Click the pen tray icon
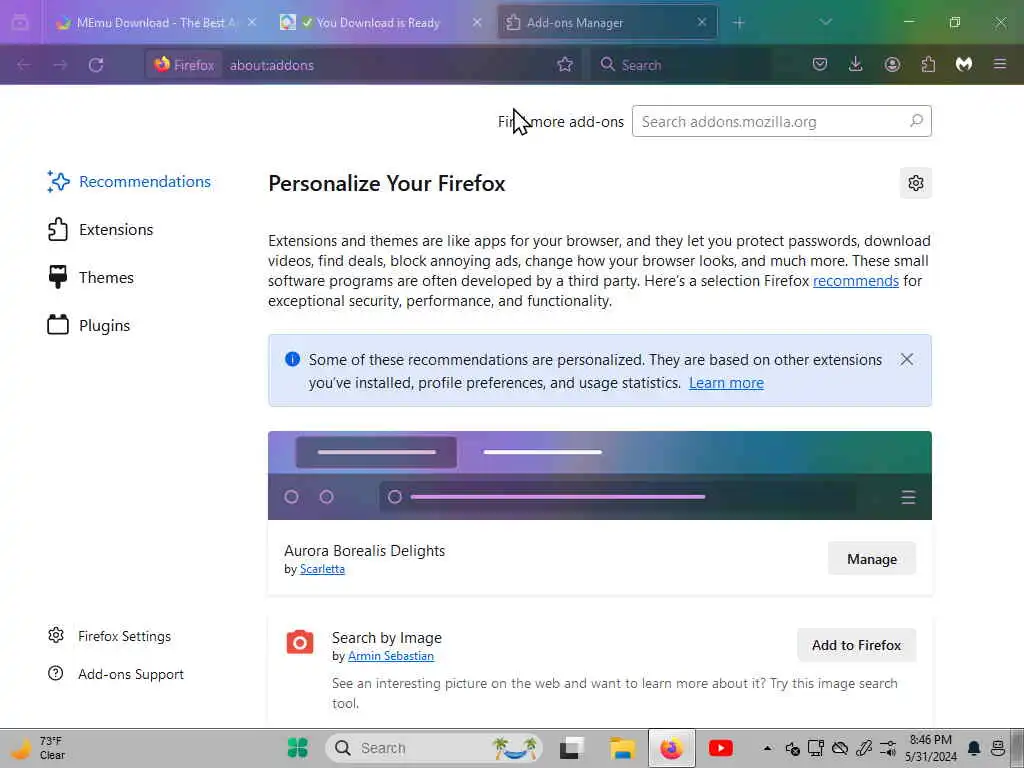This screenshot has width=1024, height=768. (x=864, y=748)
